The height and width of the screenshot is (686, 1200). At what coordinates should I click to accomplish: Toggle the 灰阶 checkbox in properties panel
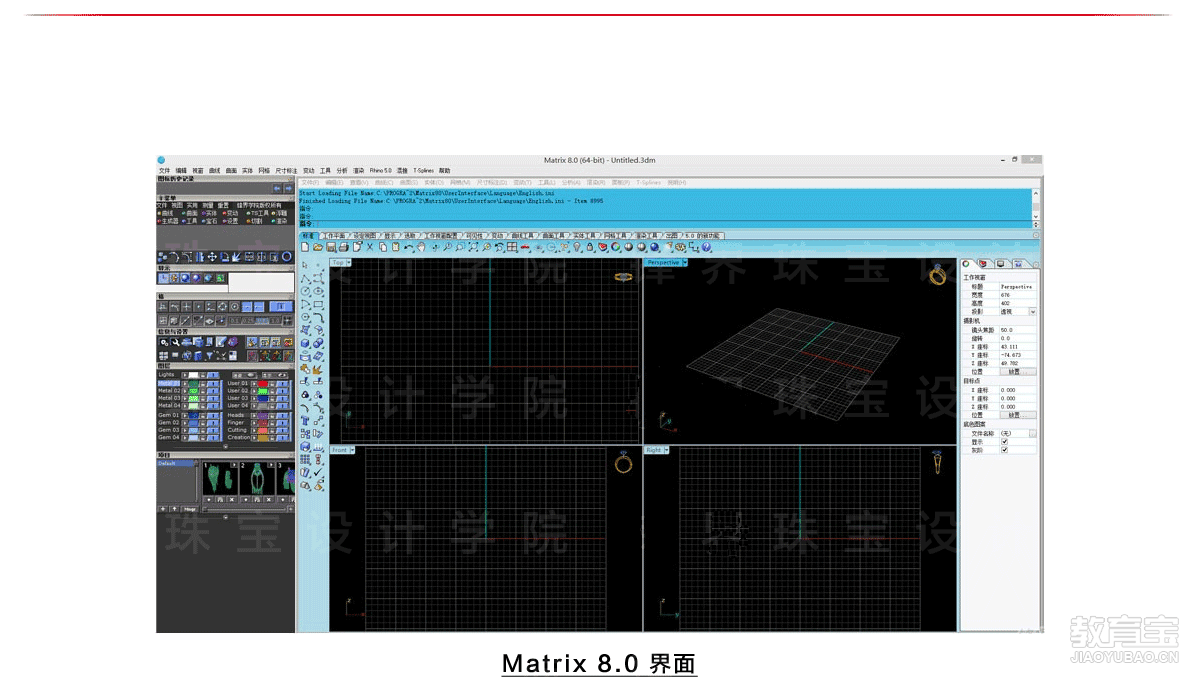coord(1004,450)
